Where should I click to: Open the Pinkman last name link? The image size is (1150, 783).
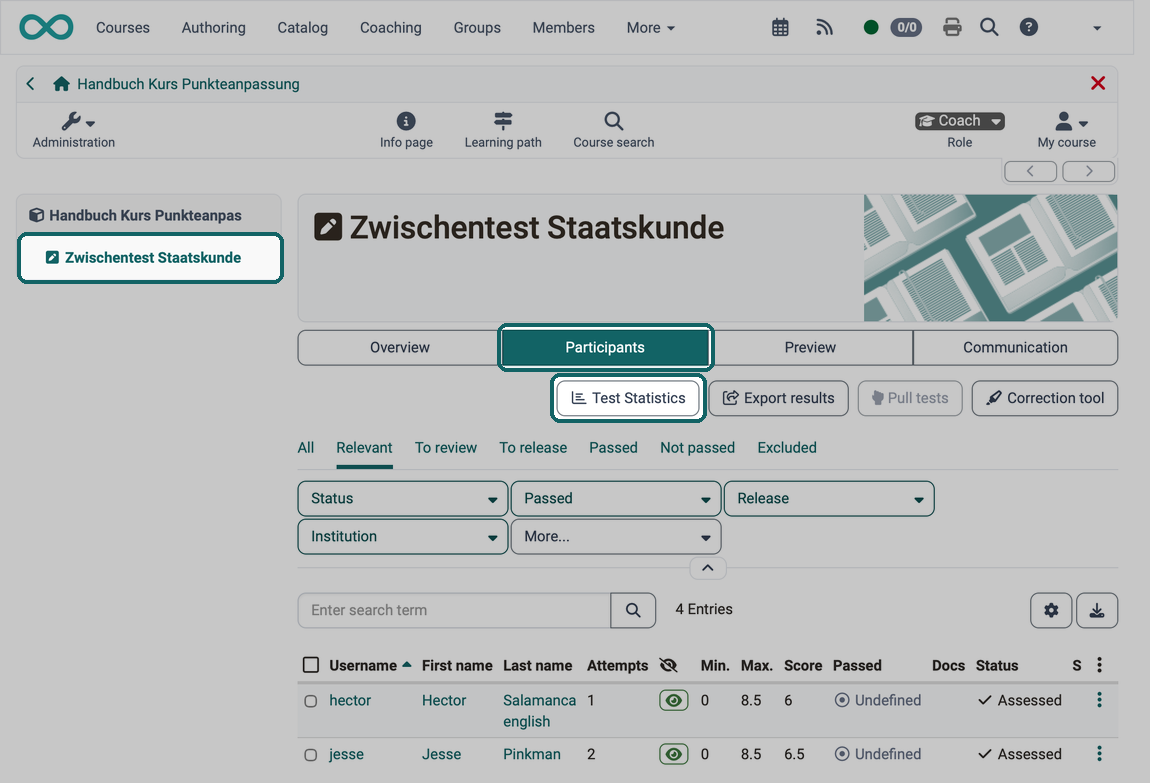pos(532,754)
